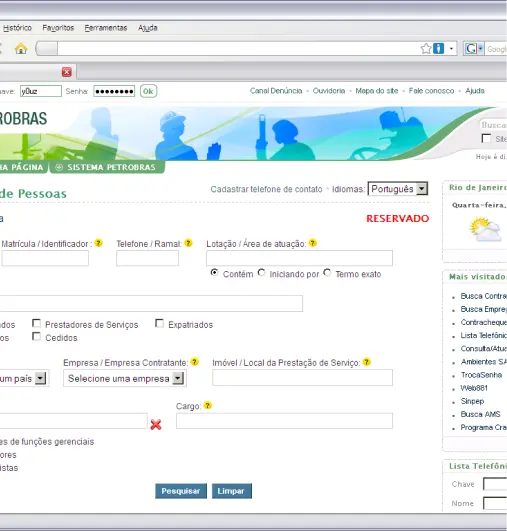Choose the Termo exato radio option

[x=327, y=273]
